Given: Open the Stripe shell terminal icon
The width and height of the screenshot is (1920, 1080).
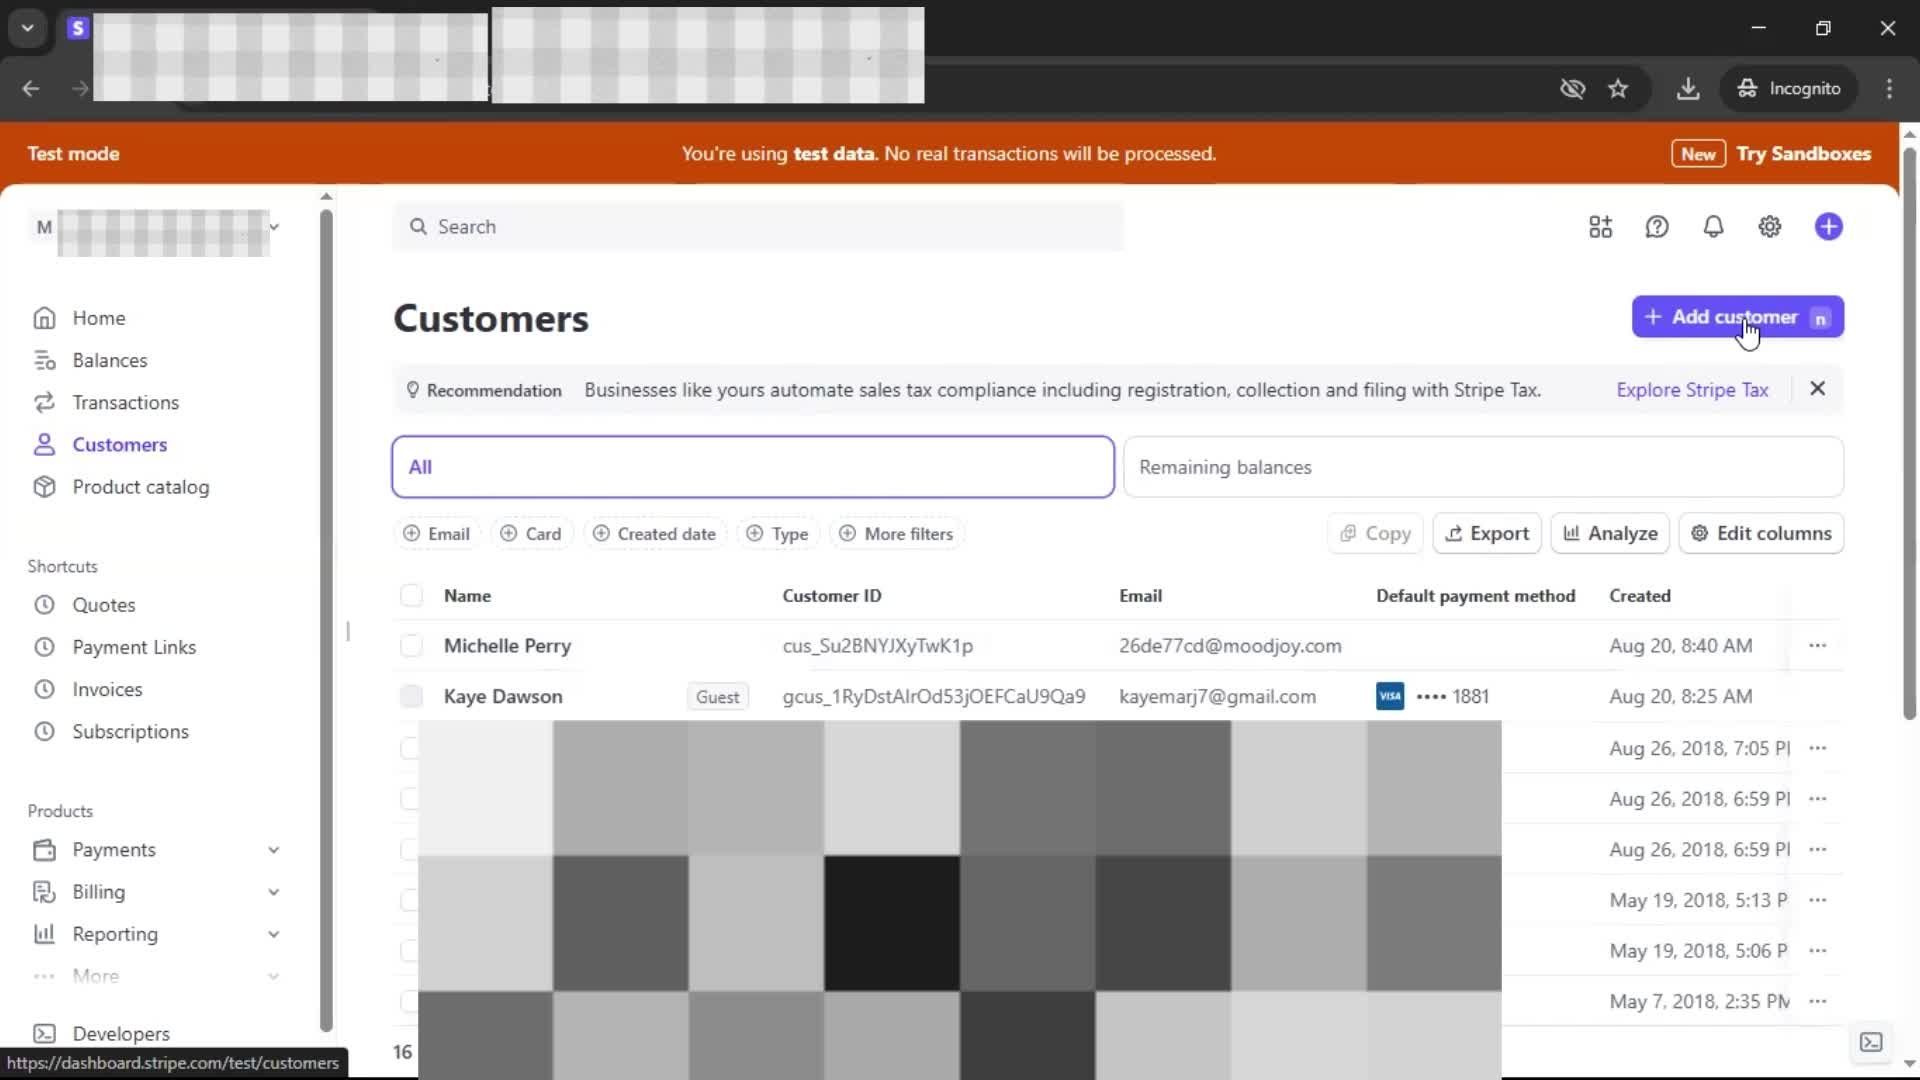Looking at the screenshot, I should coord(1871,1042).
